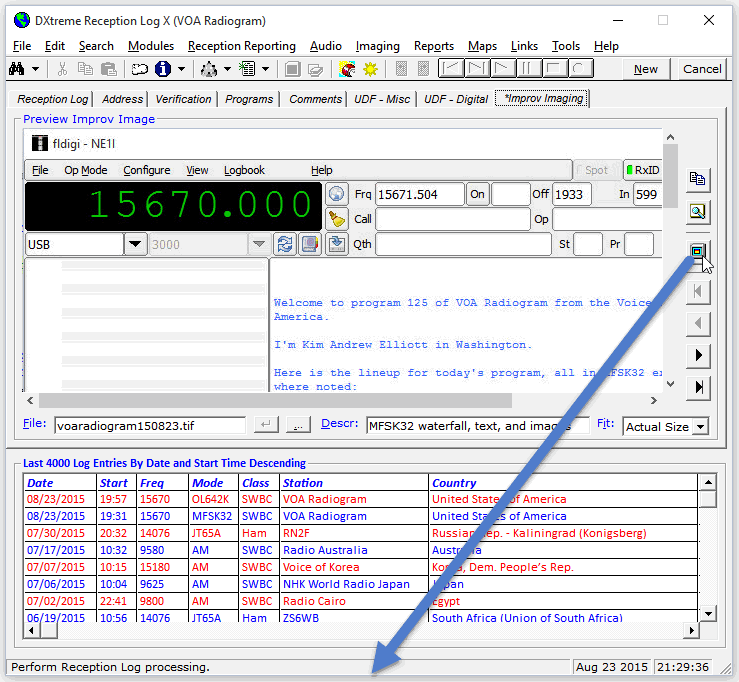Image resolution: width=739 pixels, height=682 pixels.
Task: Click the magnifier image viewer icon
Action: click(x=698, y=212)
